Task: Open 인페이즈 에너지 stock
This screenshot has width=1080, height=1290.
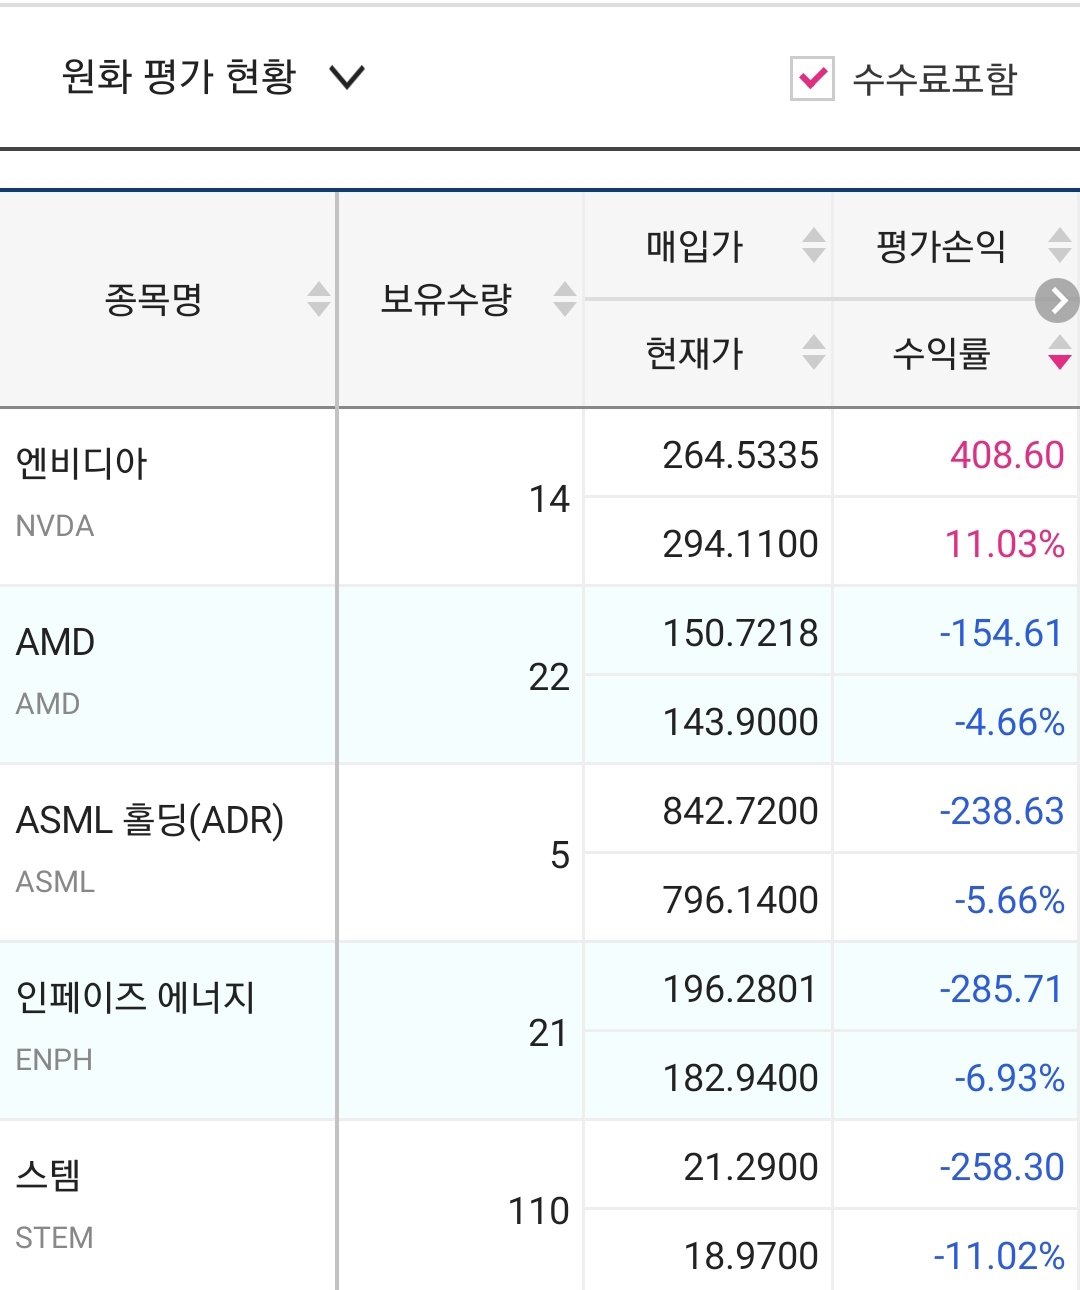Action: click(136, 997)
